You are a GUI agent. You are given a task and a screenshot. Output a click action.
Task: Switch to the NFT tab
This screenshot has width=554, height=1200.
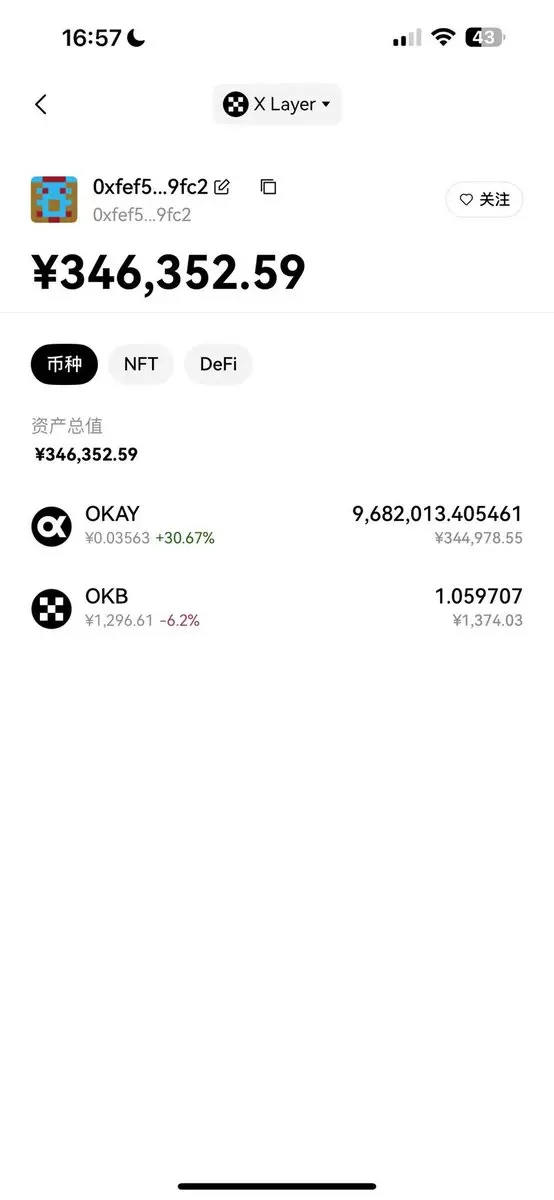pyautogui.click(x=141, y=364)
